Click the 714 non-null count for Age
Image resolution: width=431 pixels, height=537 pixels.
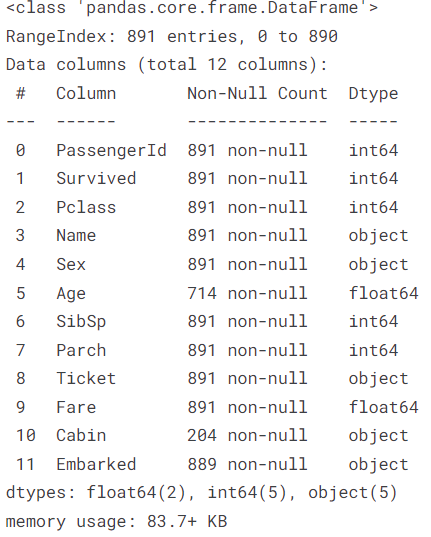tap(247, 294)
